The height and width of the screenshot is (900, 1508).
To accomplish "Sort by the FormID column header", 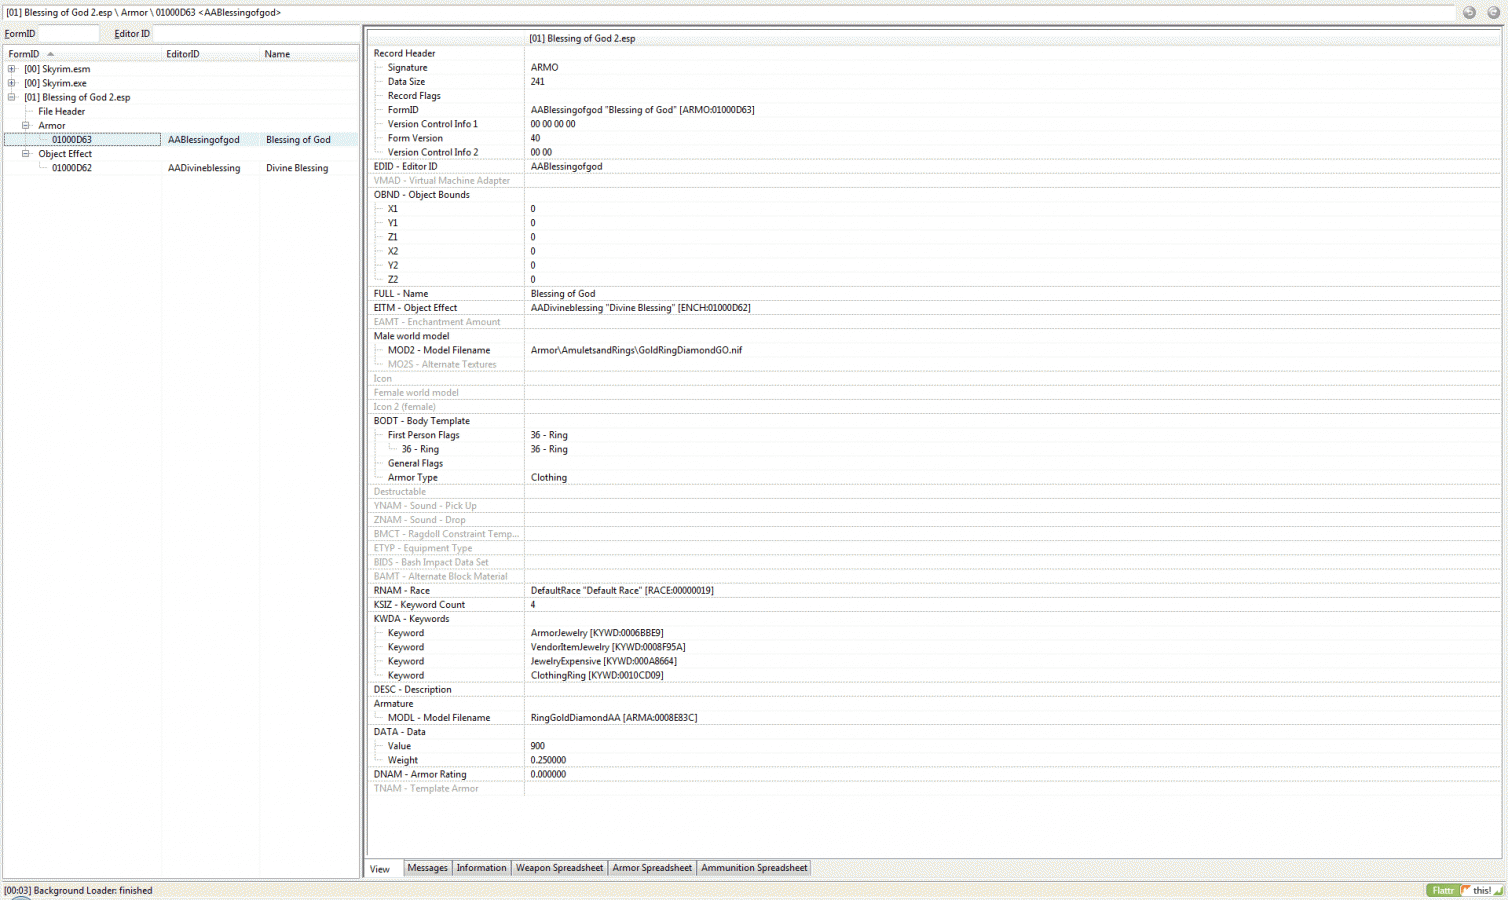I will point(24,54).
